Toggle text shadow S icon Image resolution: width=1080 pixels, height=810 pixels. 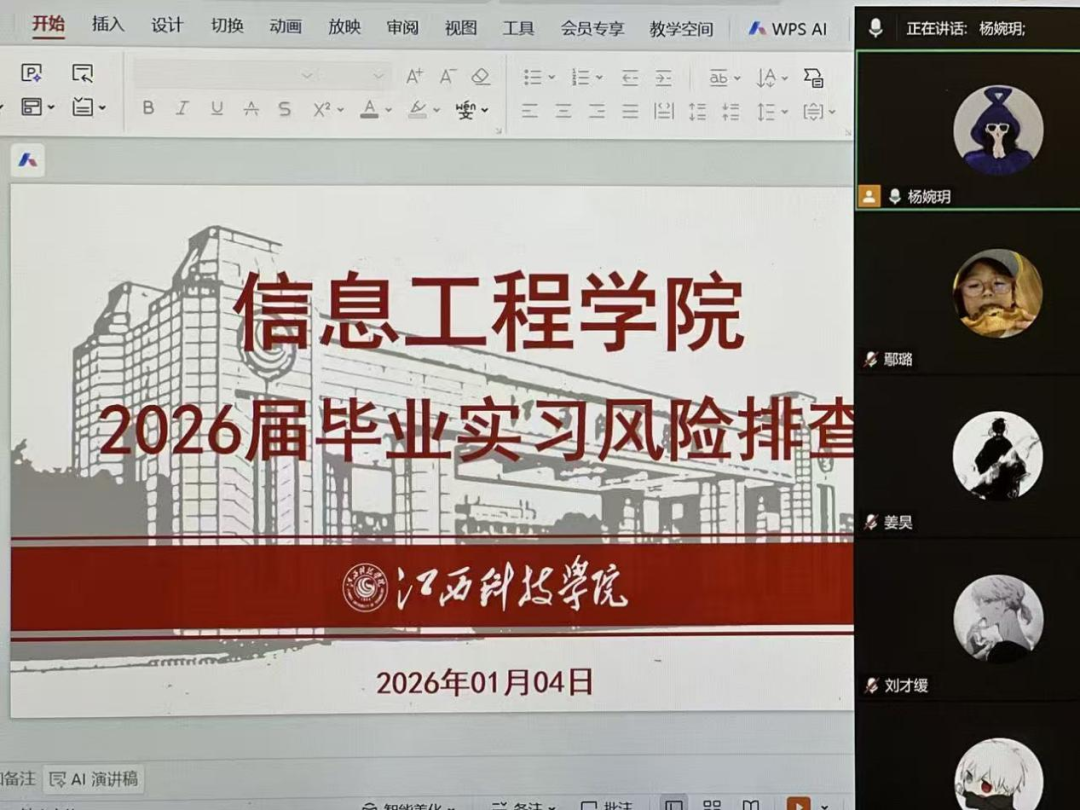click(284, 109)
